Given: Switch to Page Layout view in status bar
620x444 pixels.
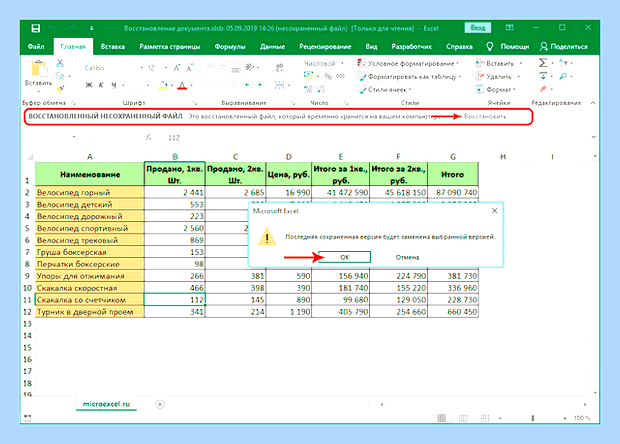Looking at the screenshot, I should point(463,418).
